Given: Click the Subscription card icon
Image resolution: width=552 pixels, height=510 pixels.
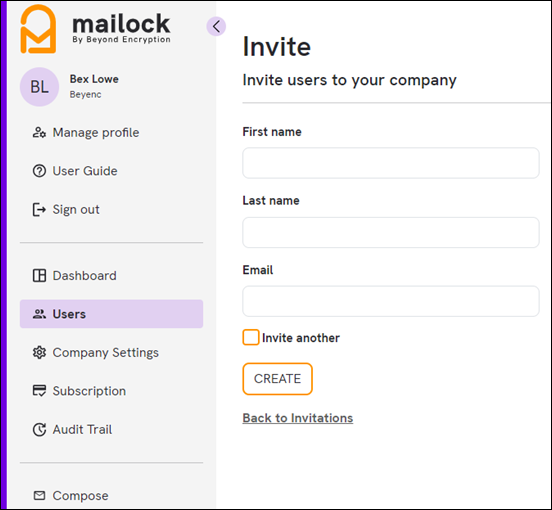Looking at the screenshot, I should click(39, 391).
